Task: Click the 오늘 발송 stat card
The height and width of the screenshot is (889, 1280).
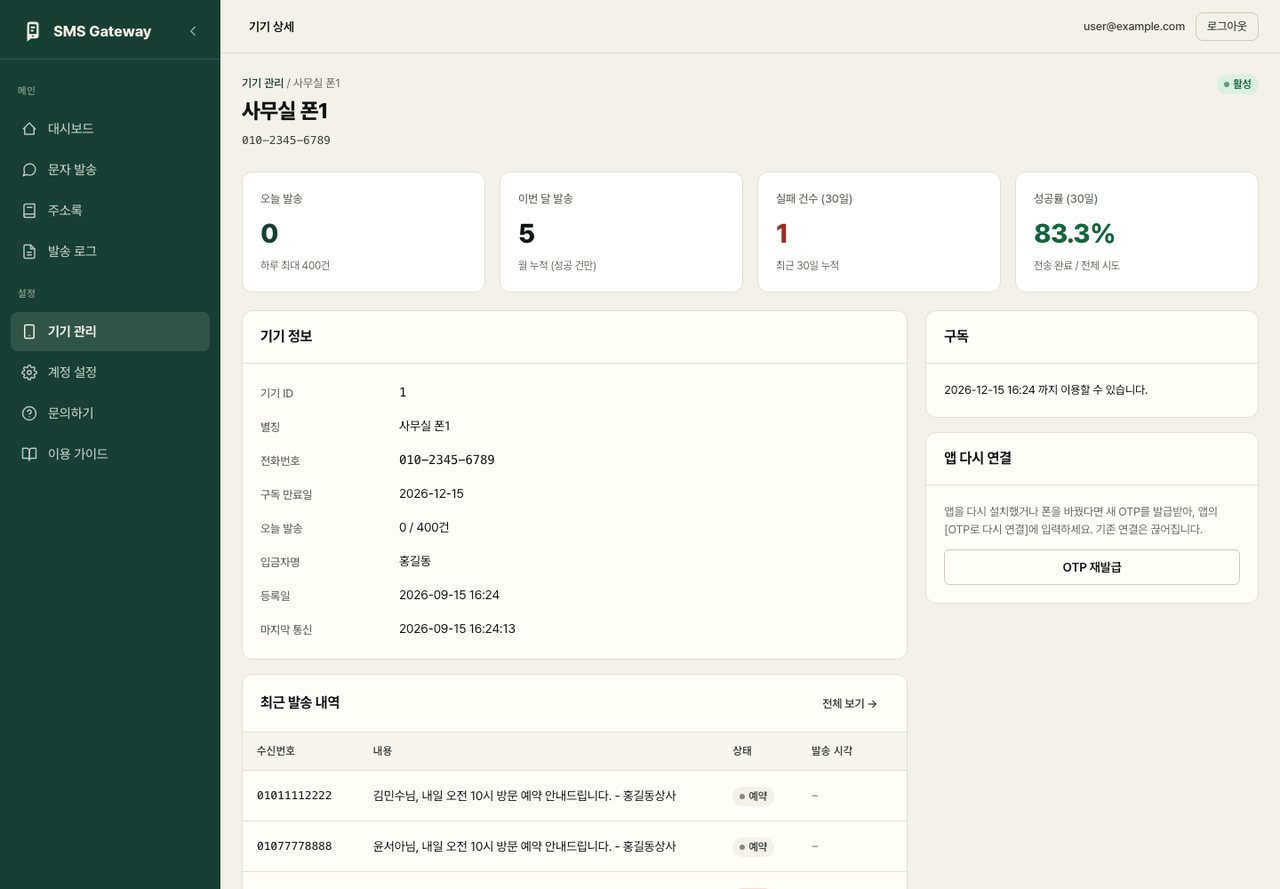Action: (364, 232)
